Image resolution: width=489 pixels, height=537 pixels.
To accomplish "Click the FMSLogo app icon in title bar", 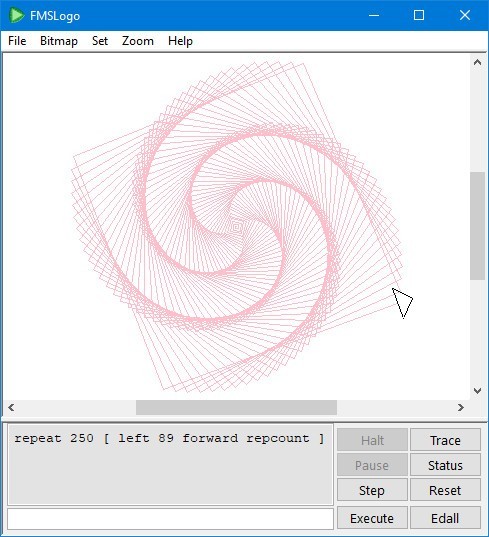I will tap(16, 15).
